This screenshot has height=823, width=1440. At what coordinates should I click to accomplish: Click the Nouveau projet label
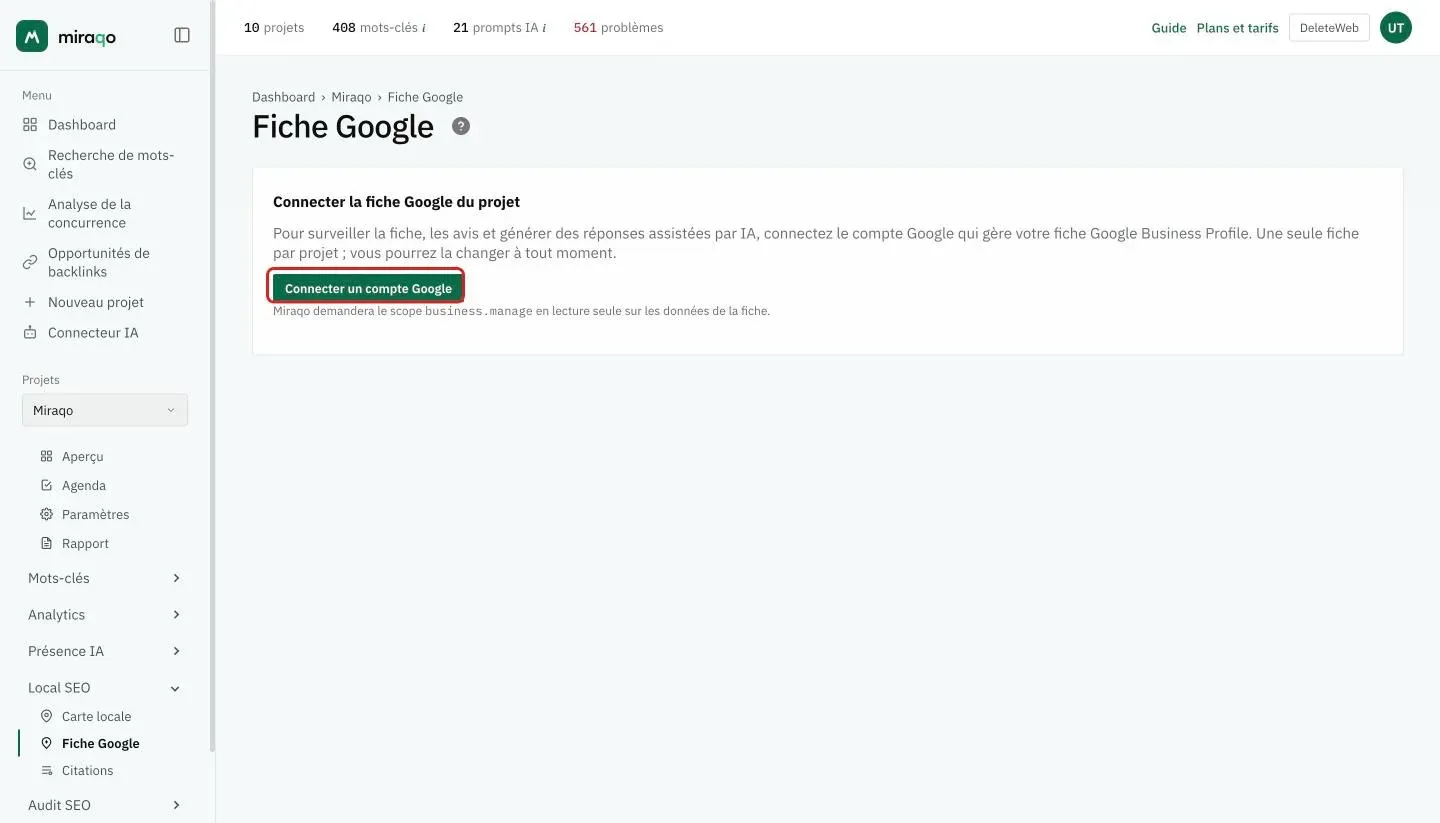[x=96, y=302]
